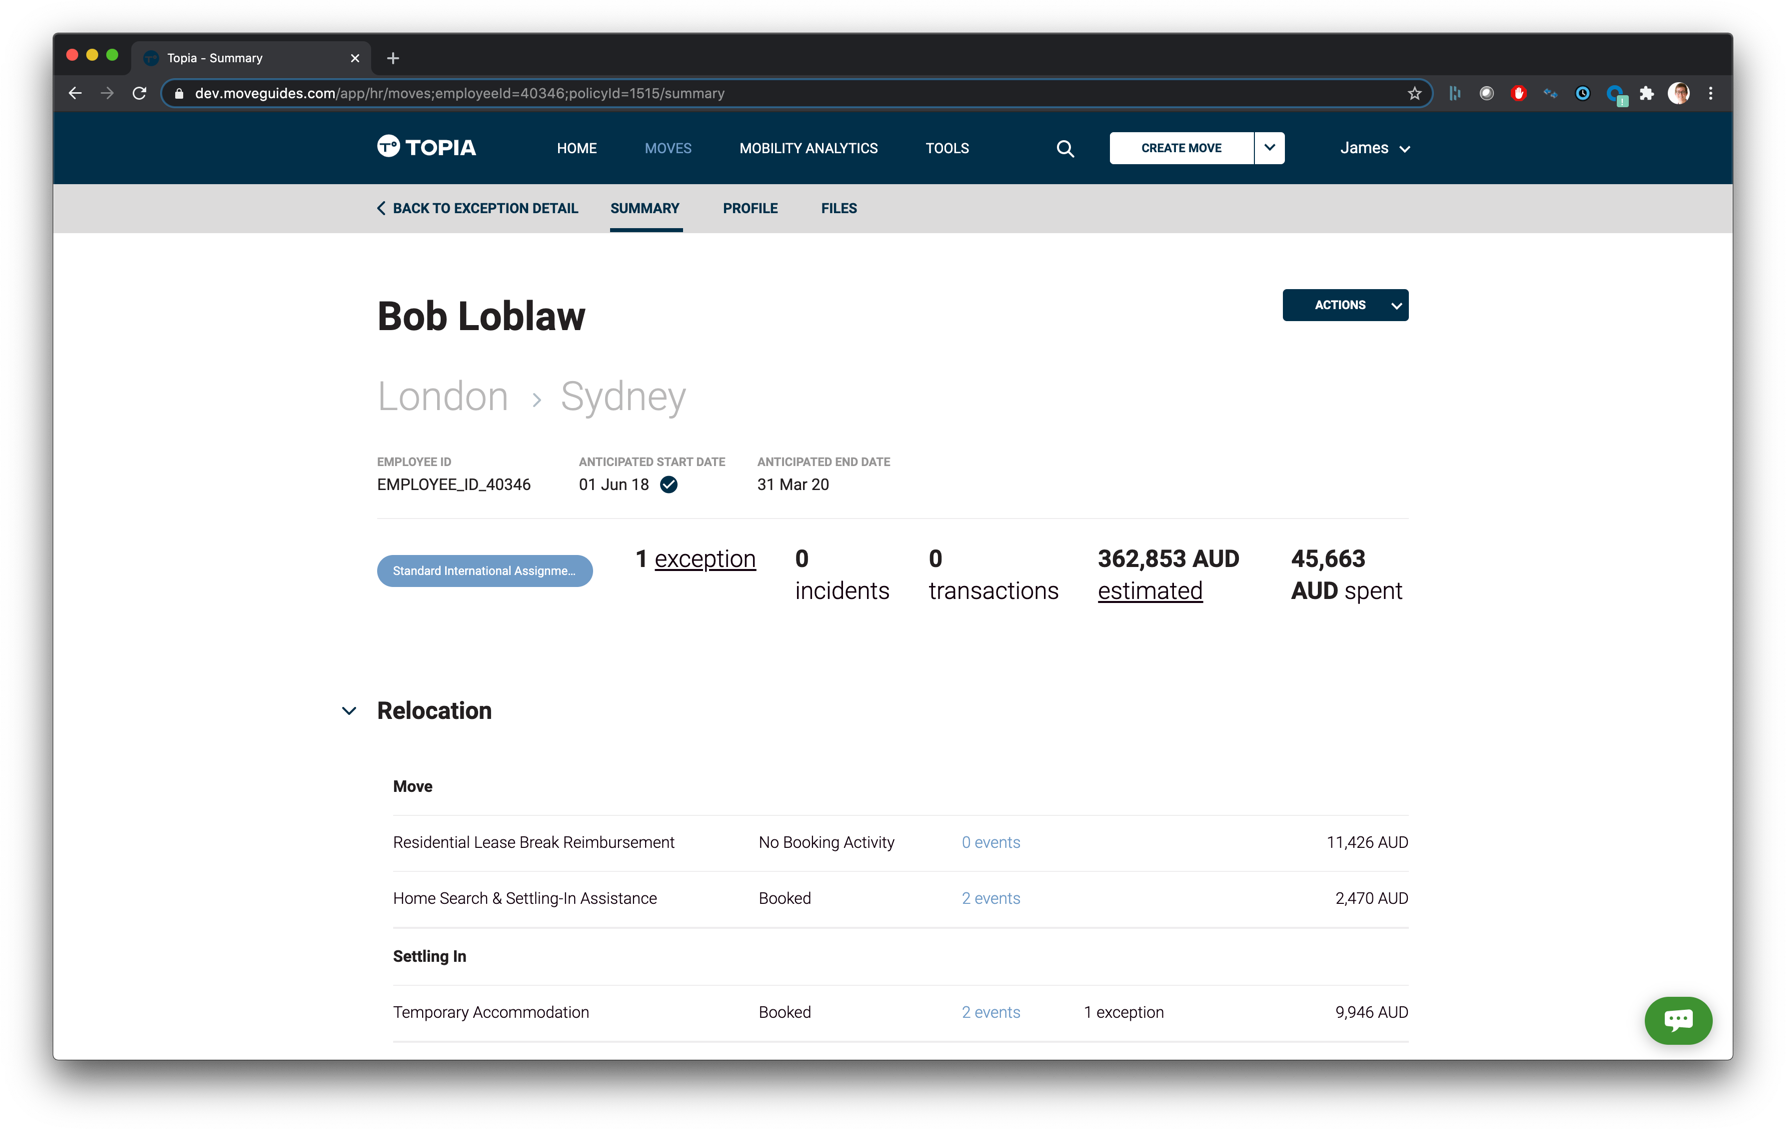Switch to the Files tab
The width and height of the screenshot is (1786, 1129).
point(839,208)
